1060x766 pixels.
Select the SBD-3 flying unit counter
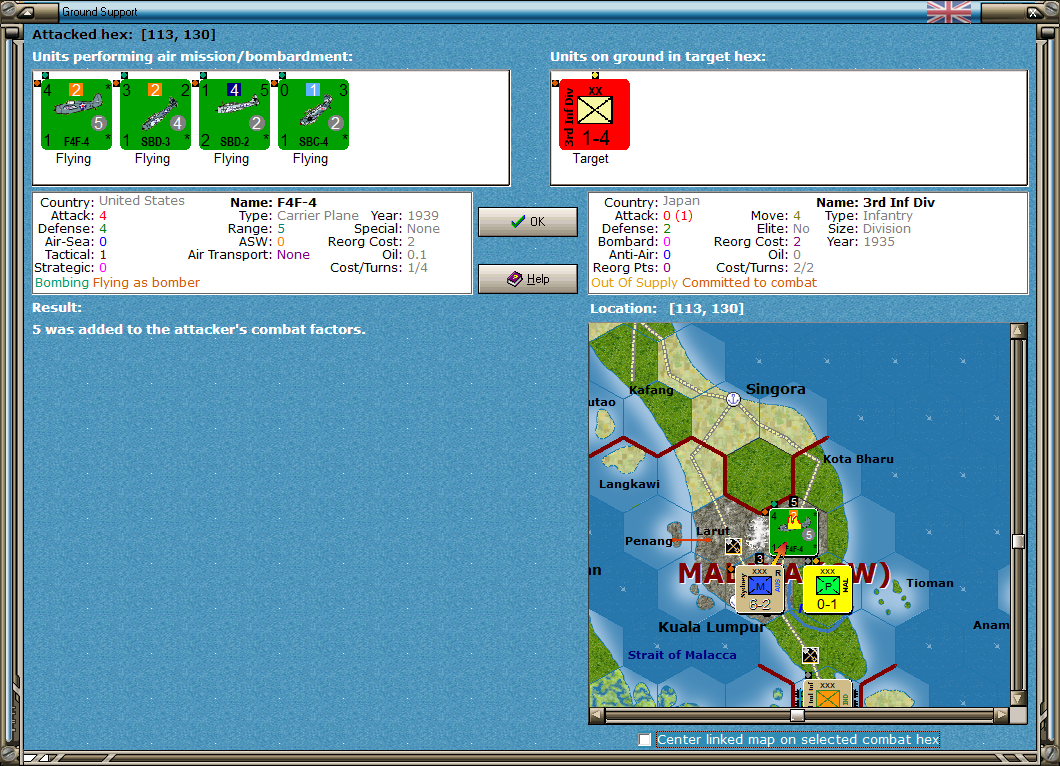[x=156, y=112]
